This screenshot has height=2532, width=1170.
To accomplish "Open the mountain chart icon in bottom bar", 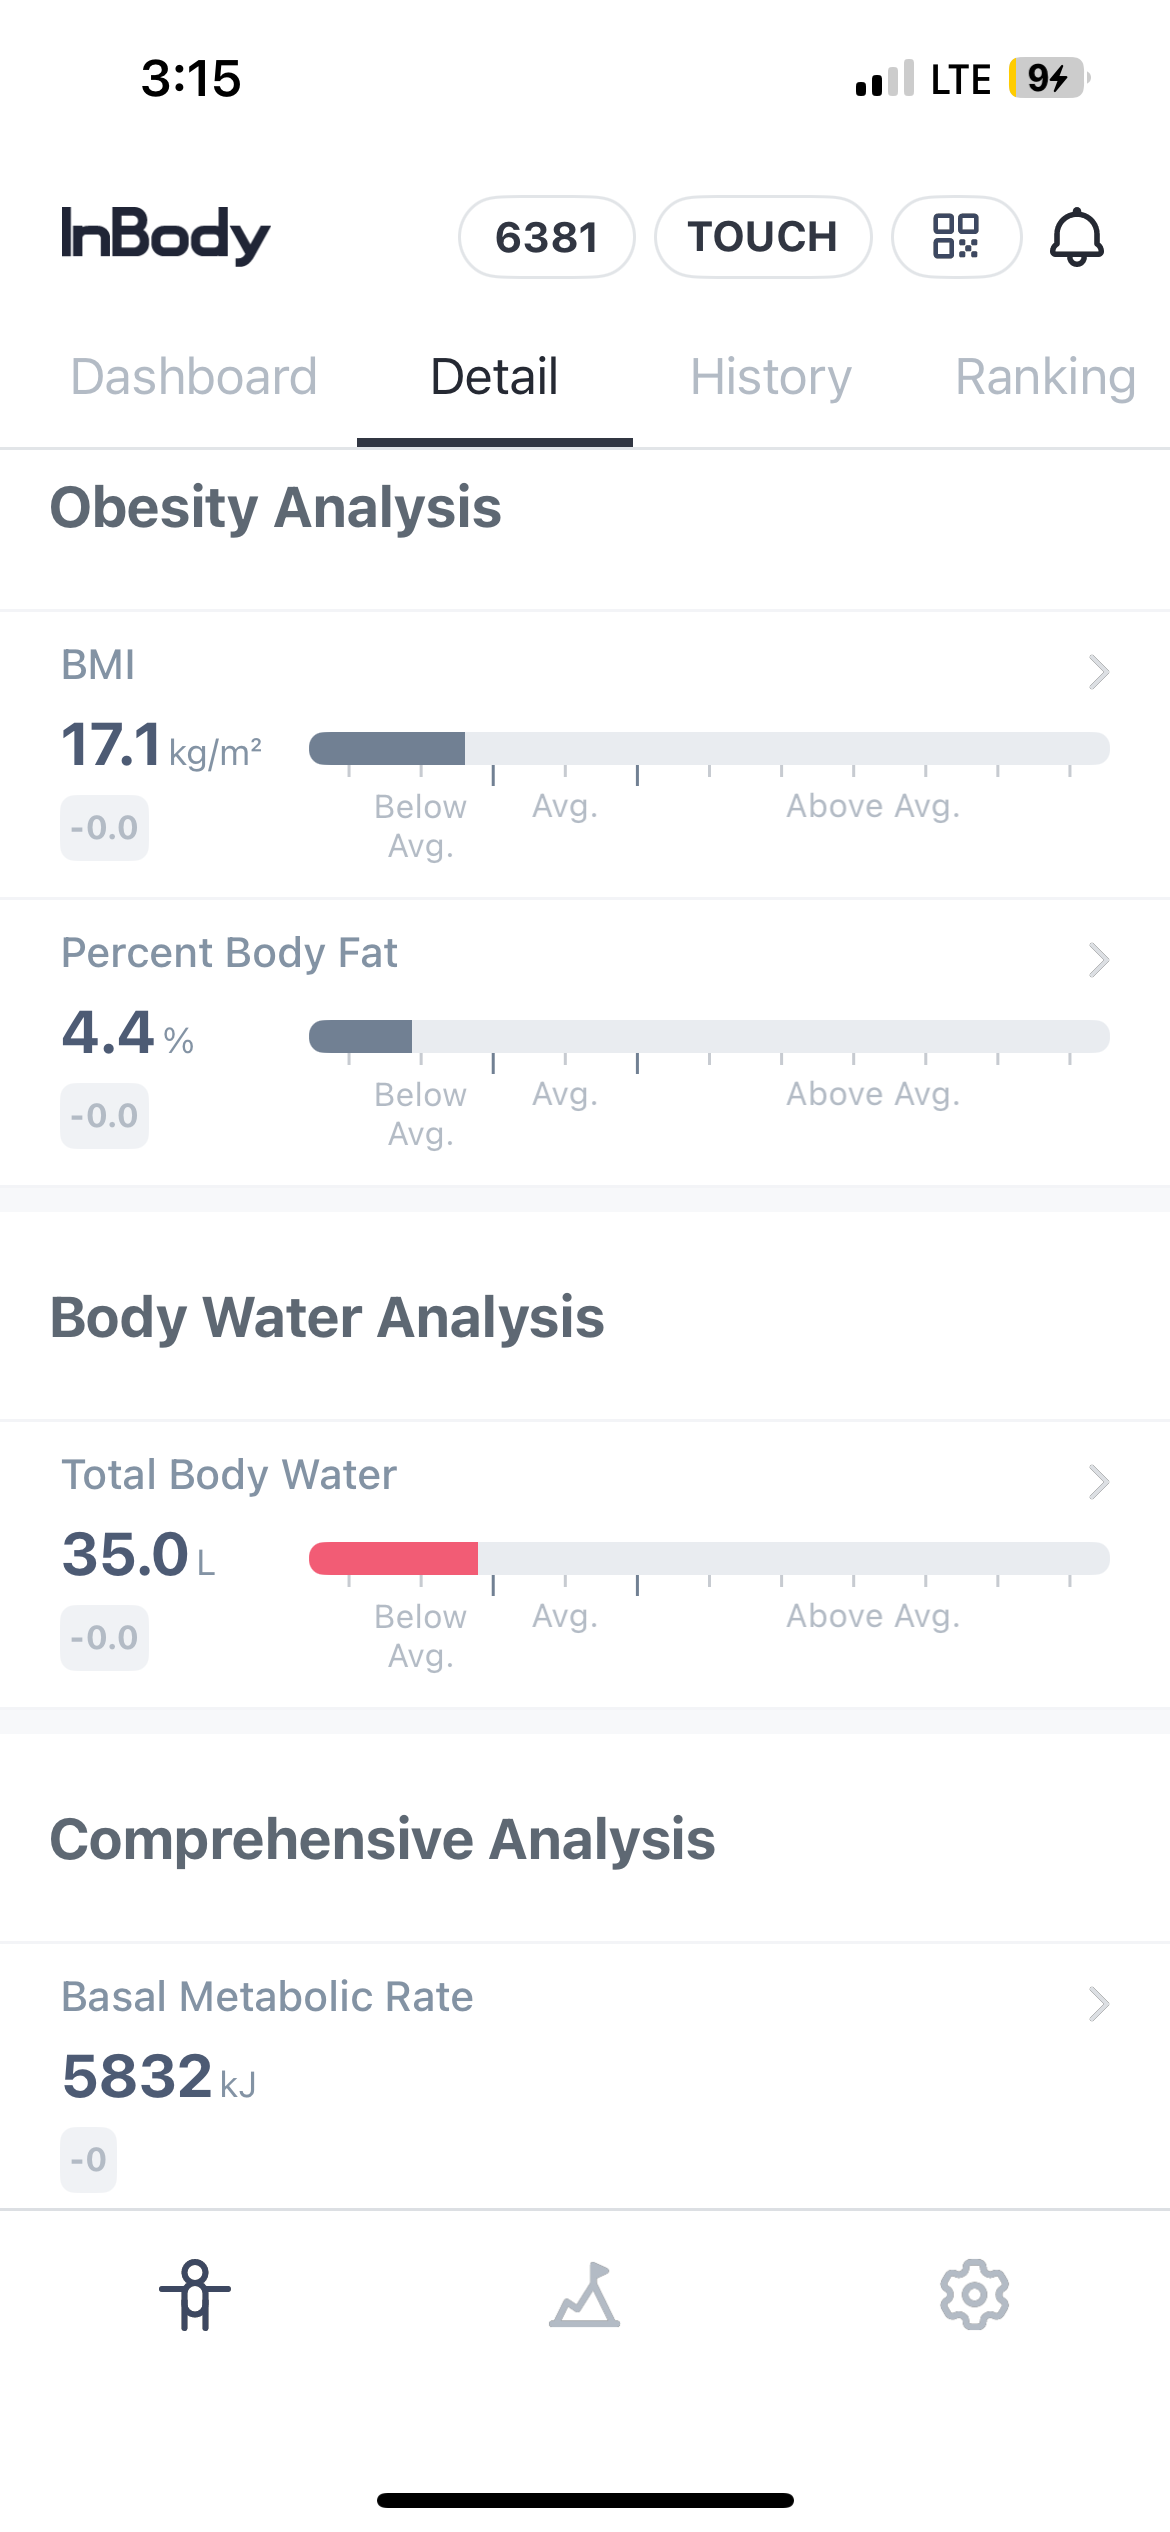I will click(585, 2294).
